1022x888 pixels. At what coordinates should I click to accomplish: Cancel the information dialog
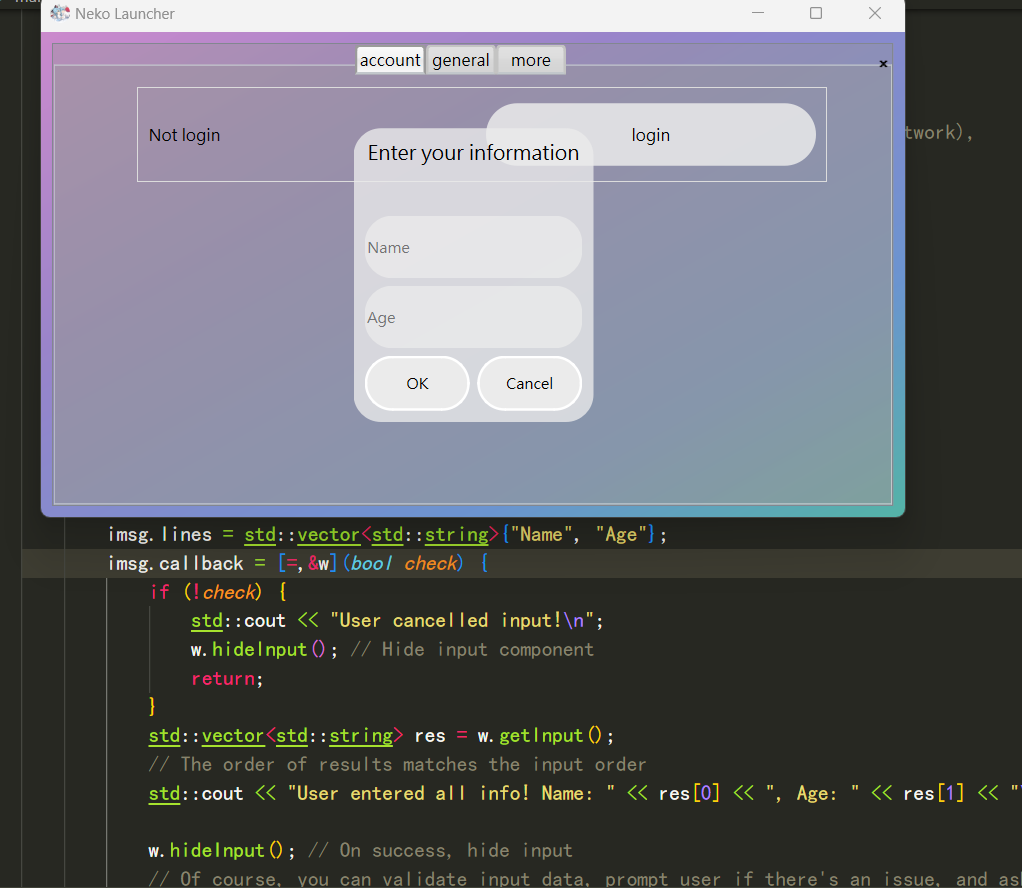[x=529, y=383]
